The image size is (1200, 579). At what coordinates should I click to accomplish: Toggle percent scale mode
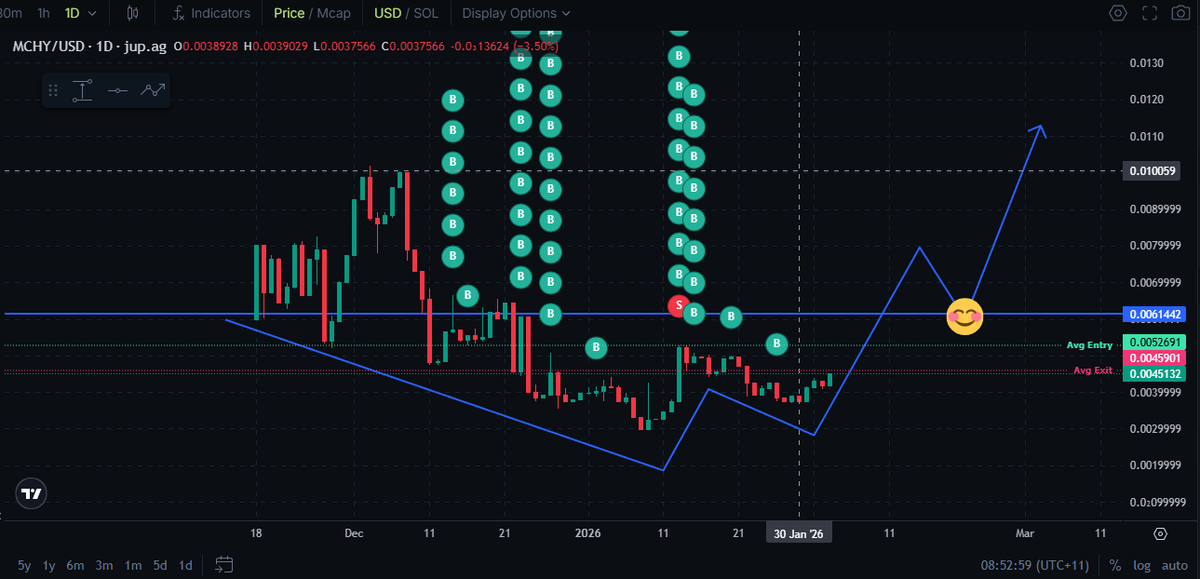click(1114, 565)
